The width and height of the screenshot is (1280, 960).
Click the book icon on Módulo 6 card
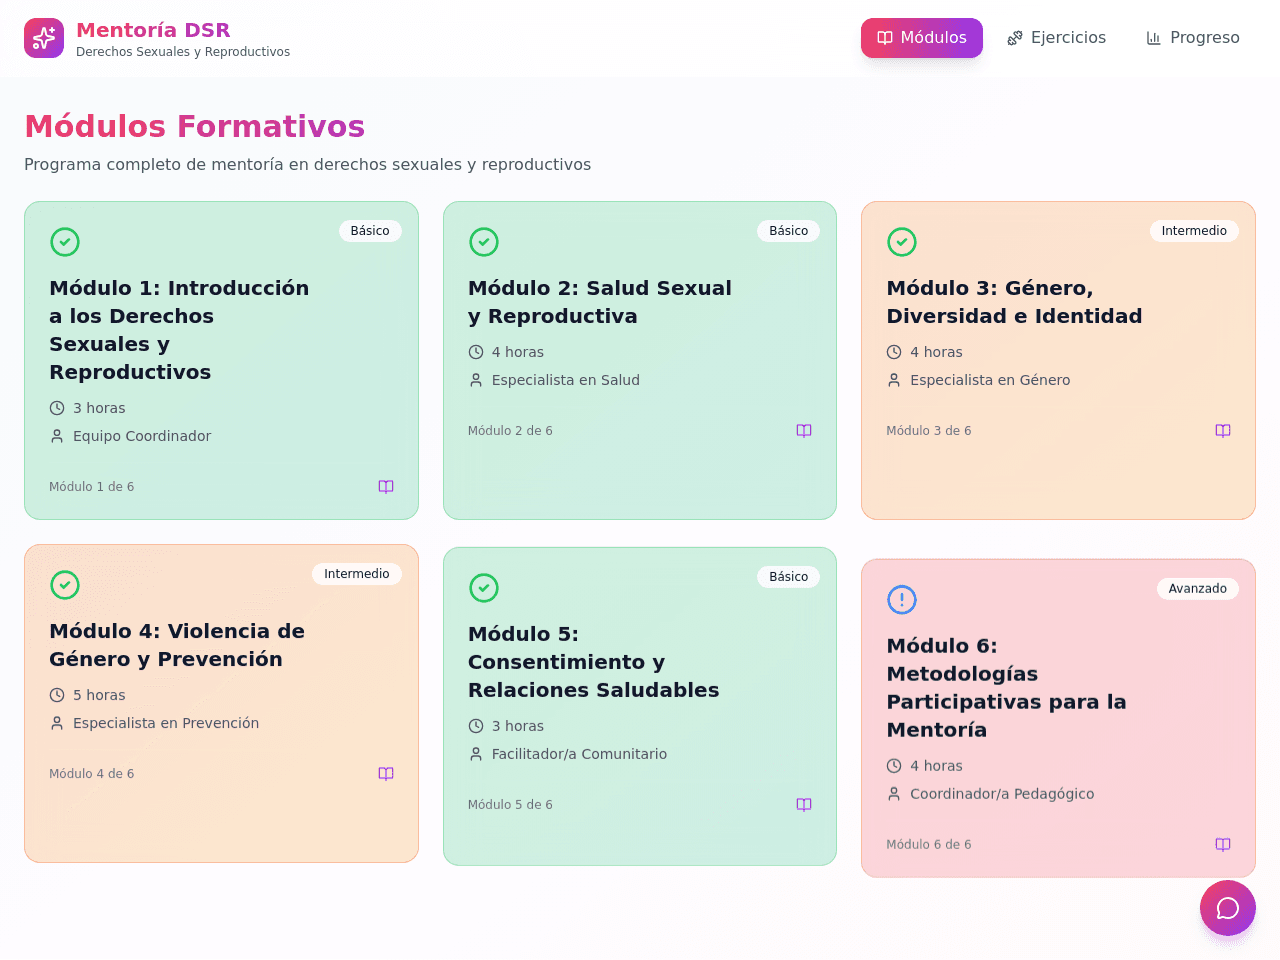[x=1223, y=845]
